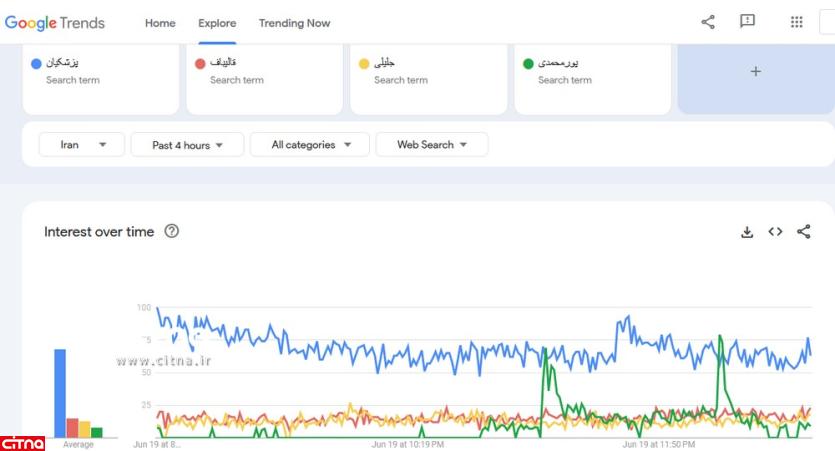
Task: Add a comparison term with plus button
Action: pyautogui.click(x=755, y=72)
